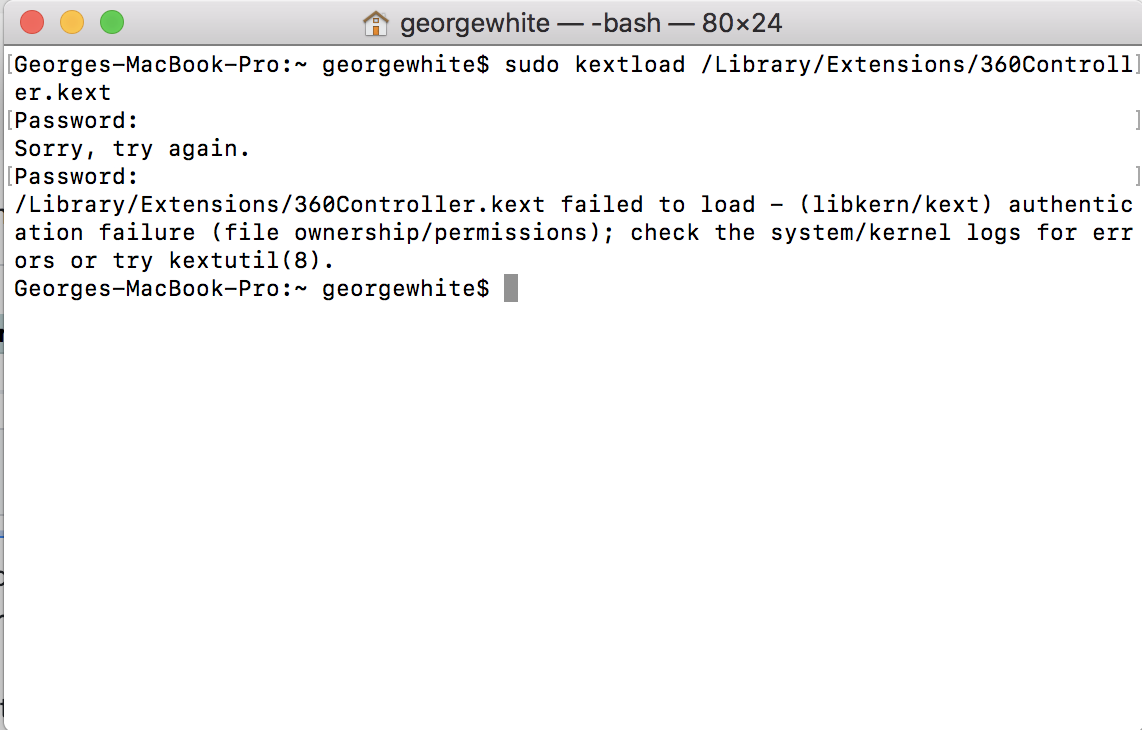Image resolution: width=1142 pixels, height=730 pixels.
Task: Click the scrollbar track on the right edge
Action: pyautogui.click(x=1135, y=400)
